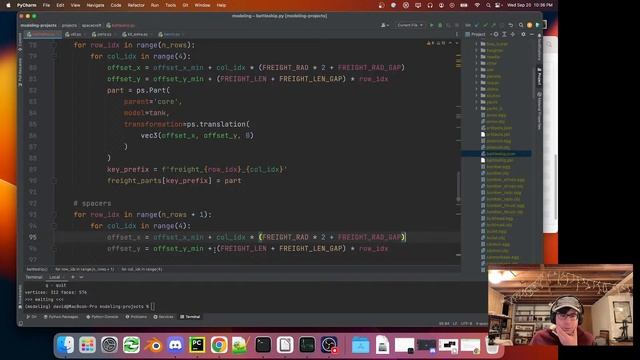Toggle fold marker on line 78 for-loop
640x360 pixels.
pyautogui.click(x=54, y=45)
